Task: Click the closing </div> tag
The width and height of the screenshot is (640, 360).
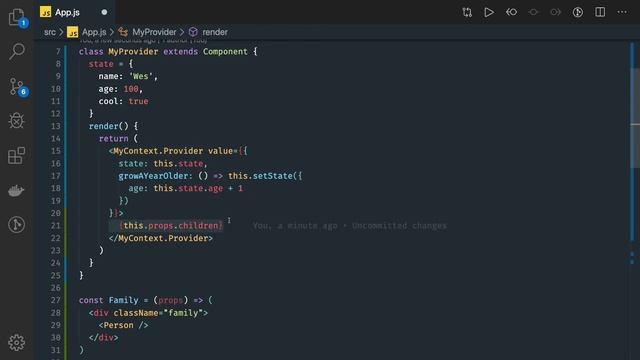Action: 103,338
